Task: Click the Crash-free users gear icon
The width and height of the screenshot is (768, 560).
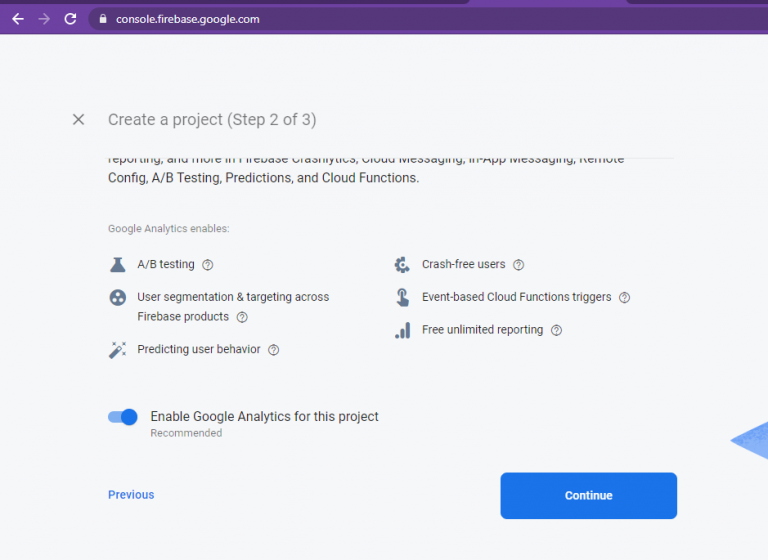Action: (402, 265)
